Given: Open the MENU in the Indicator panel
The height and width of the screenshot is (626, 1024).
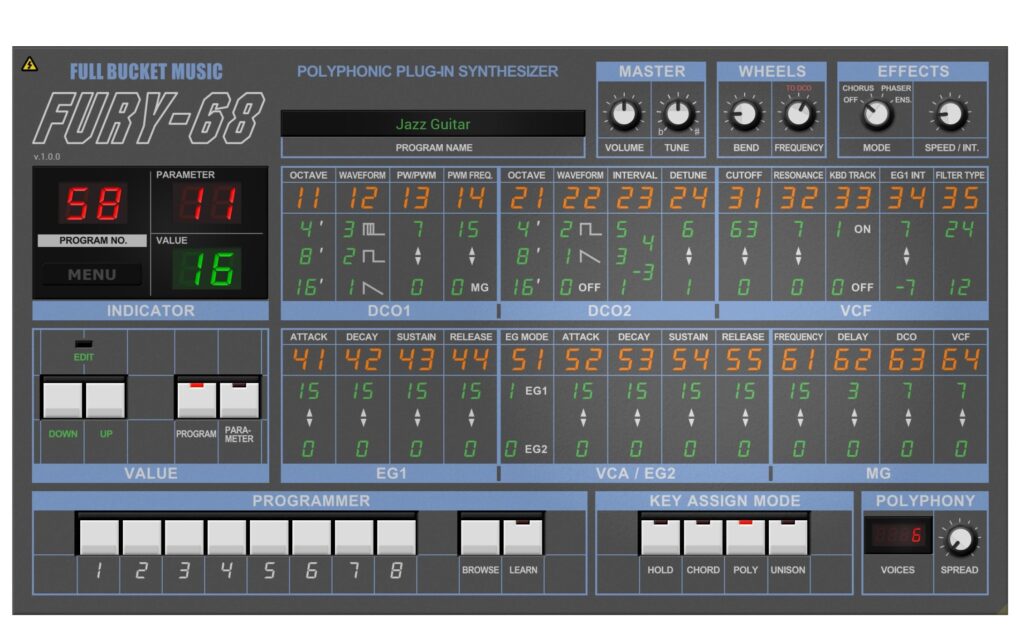Looking at the screenshot, I should [92, 274].
